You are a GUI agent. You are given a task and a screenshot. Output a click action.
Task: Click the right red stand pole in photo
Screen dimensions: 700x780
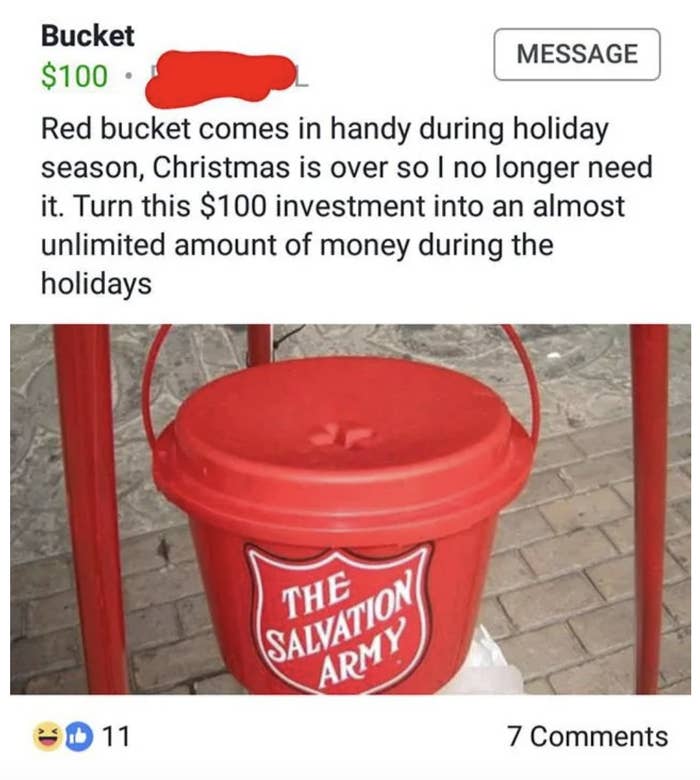click(x=650, y=509)
